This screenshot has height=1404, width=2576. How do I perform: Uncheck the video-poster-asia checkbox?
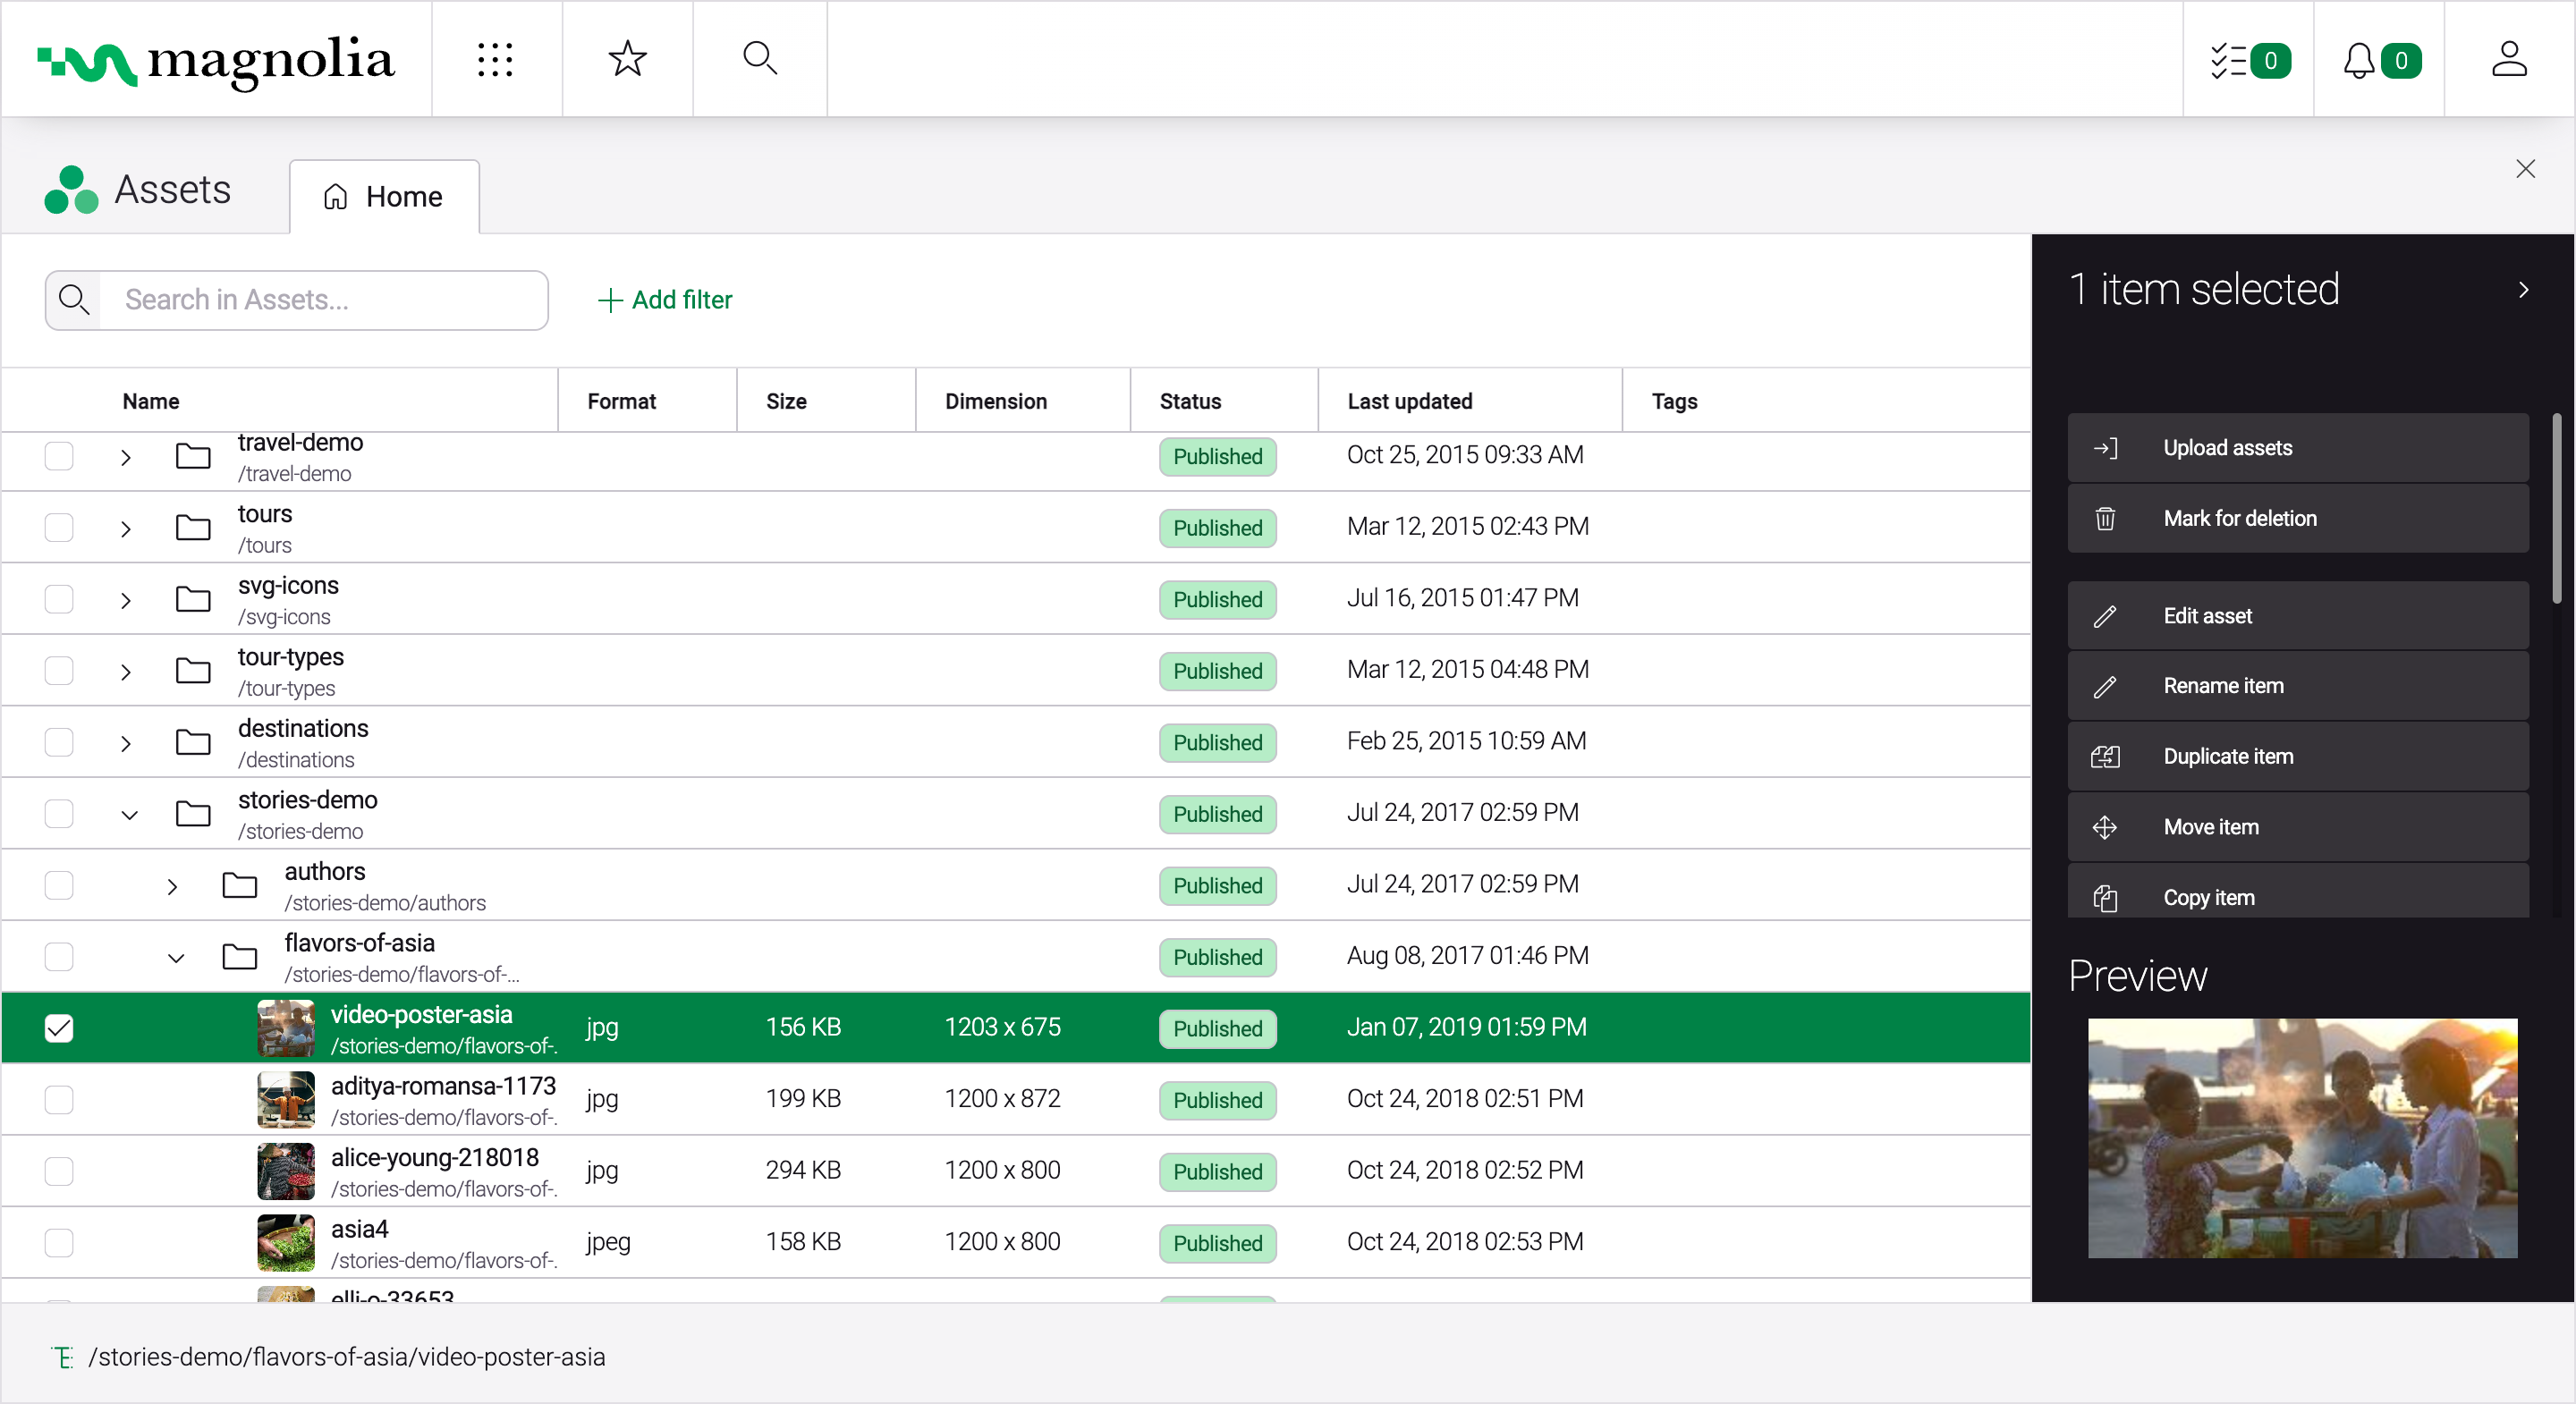pyautogui.click(x=59, y=1027)
